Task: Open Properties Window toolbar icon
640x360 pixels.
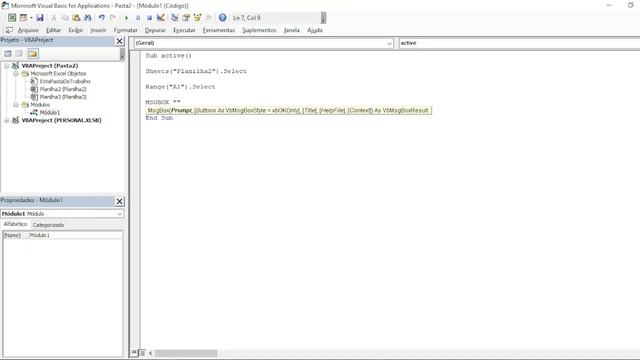Action: (x=186, y=18)
